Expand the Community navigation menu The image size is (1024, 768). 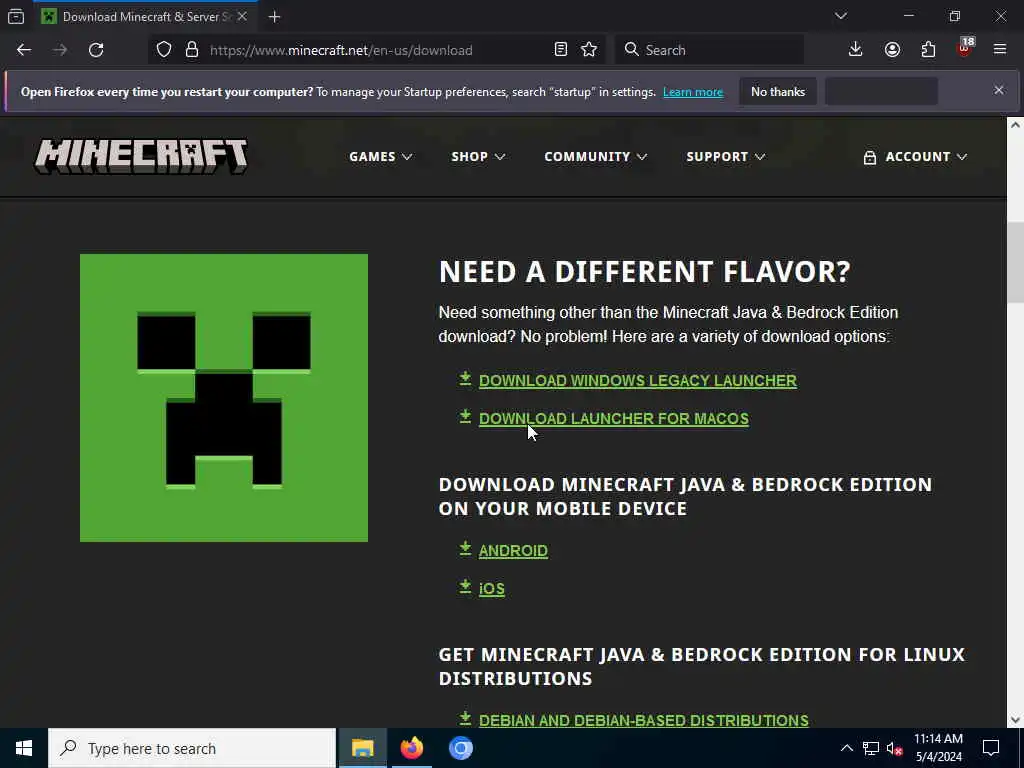pos(596,157)
